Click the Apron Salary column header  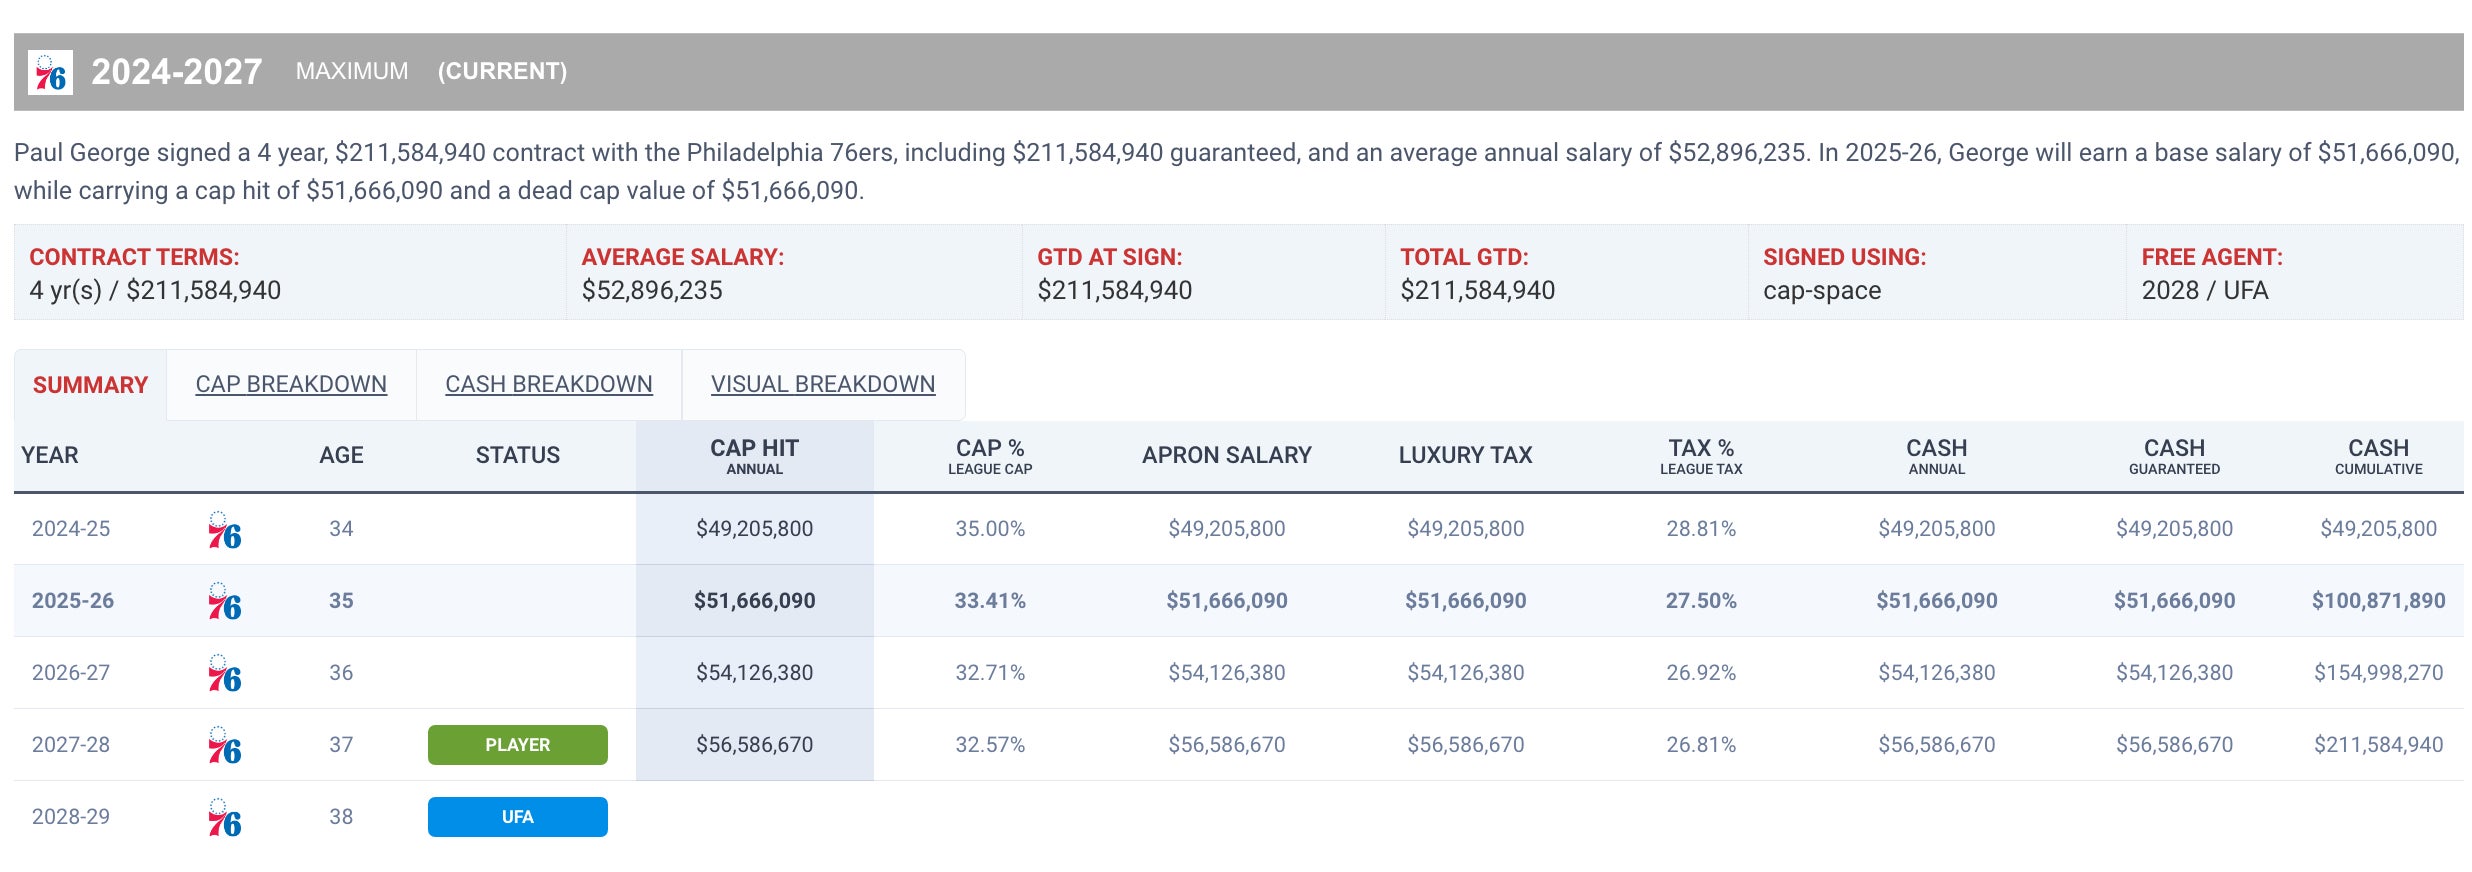[x=1226, y=456]
